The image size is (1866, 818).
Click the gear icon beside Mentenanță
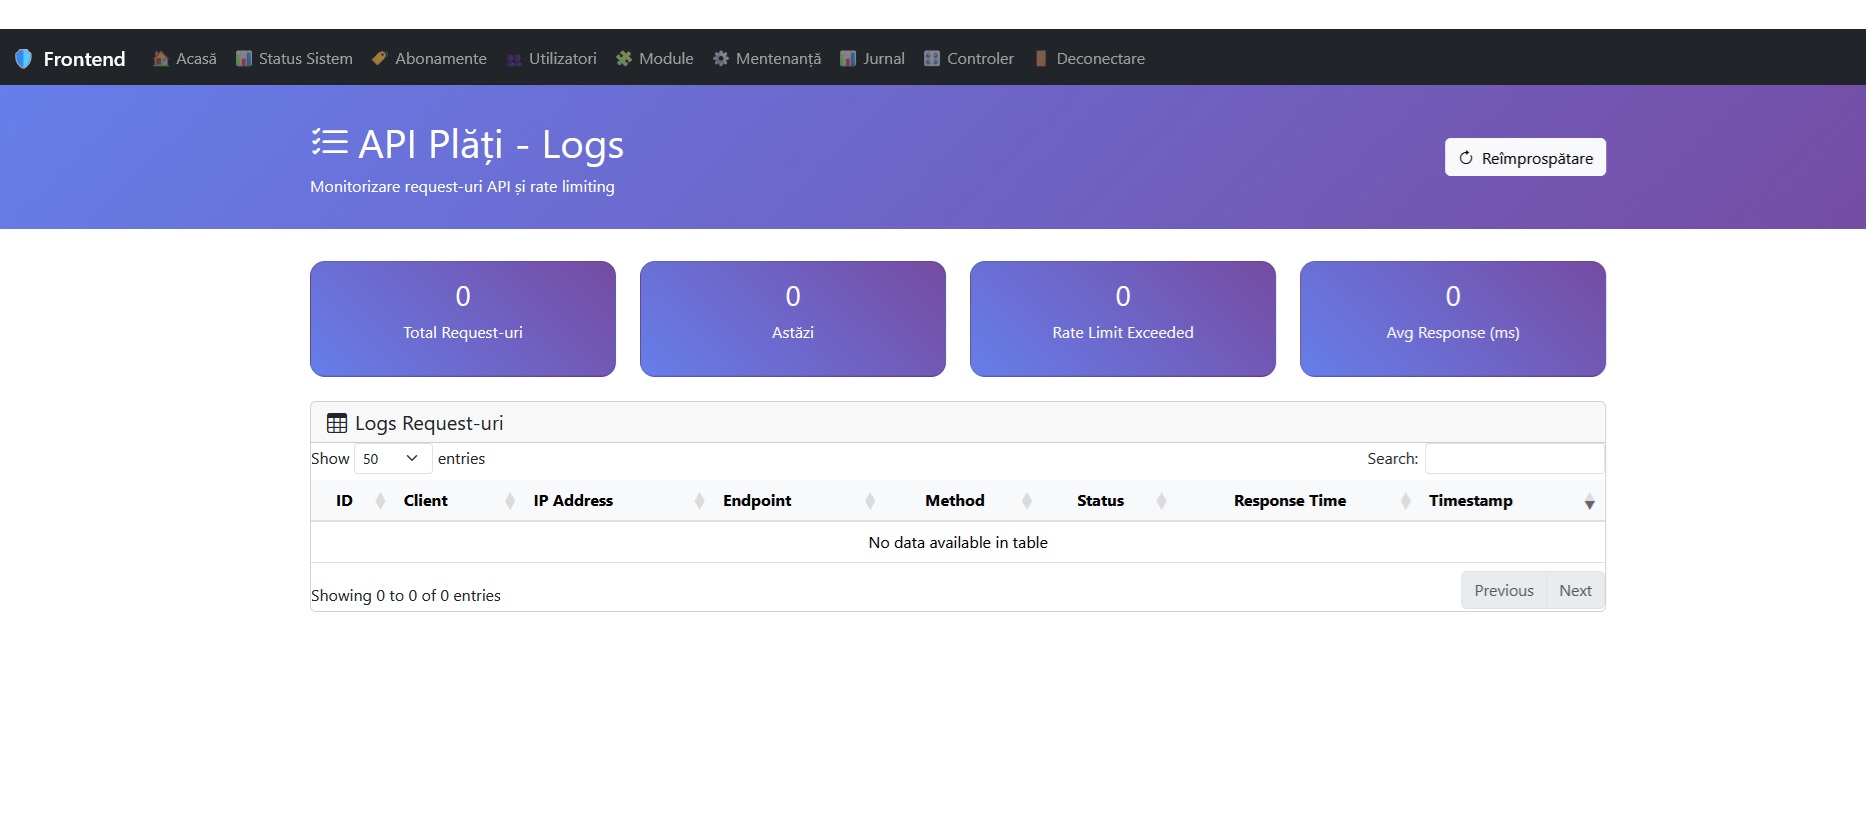pyautogui.click(x=721, y=59)
